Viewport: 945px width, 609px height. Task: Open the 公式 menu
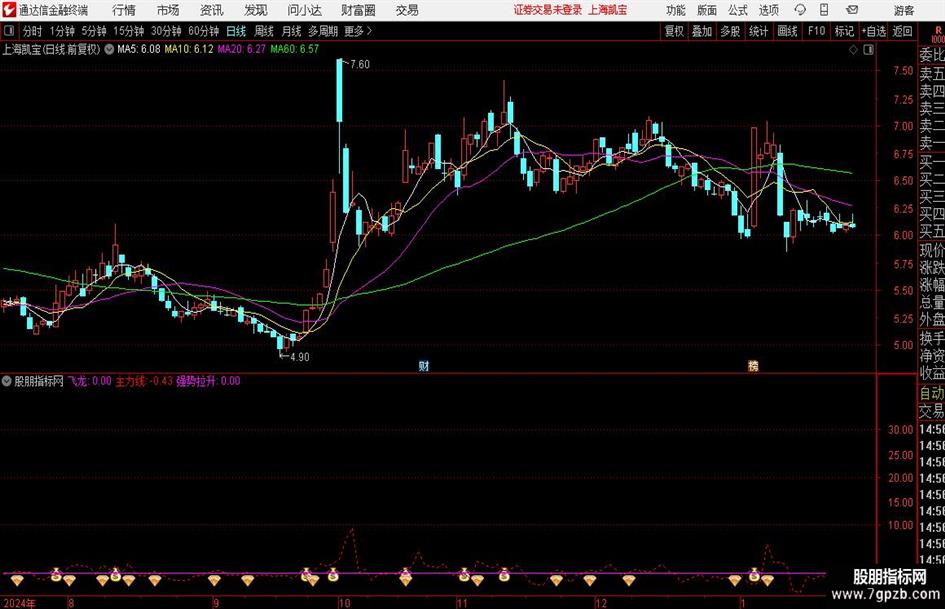[738, 10]
